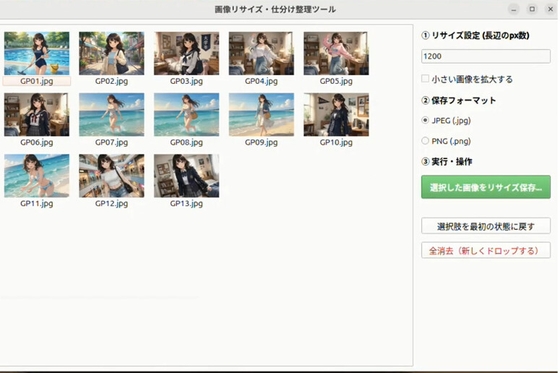Screen dimensions: 560x373
Task: Click the GP04.jpg filename label
Action: tap(261, 81)
